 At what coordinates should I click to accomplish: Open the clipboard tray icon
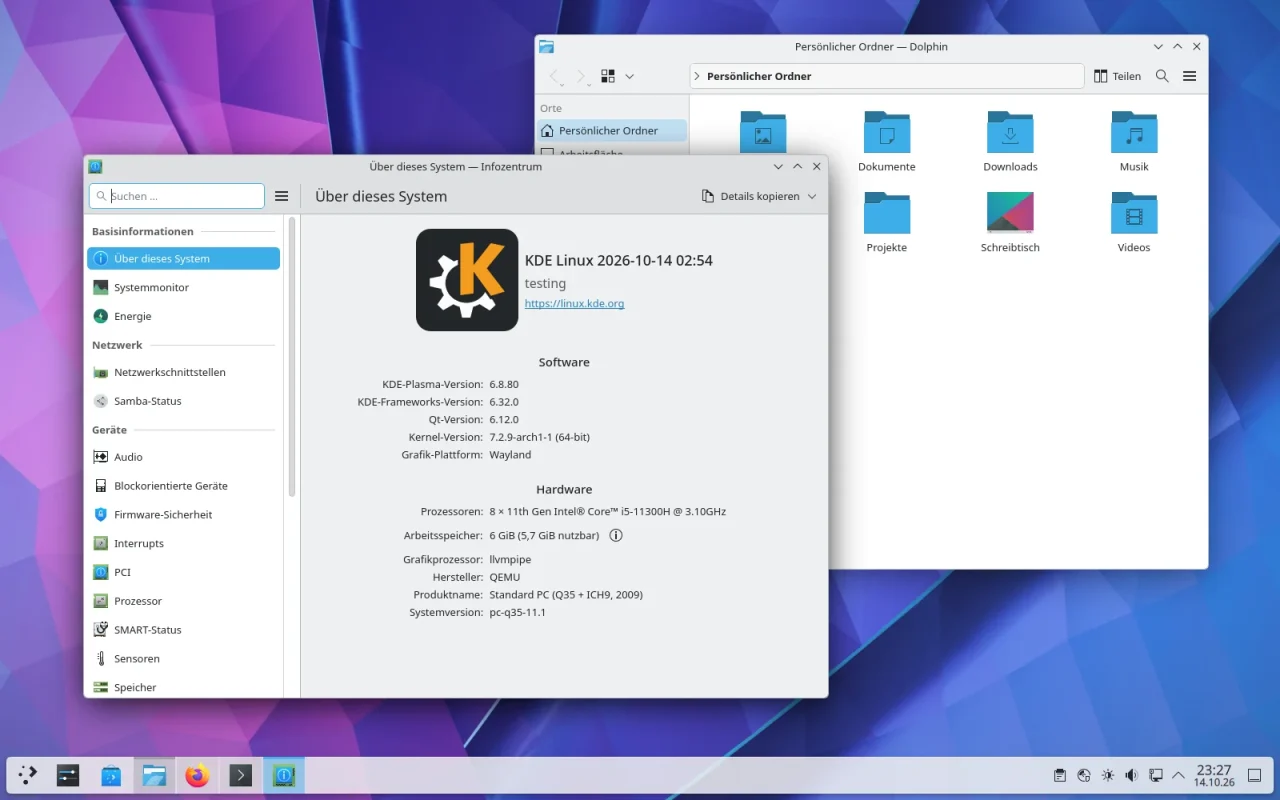click(x=1060, y=775)
